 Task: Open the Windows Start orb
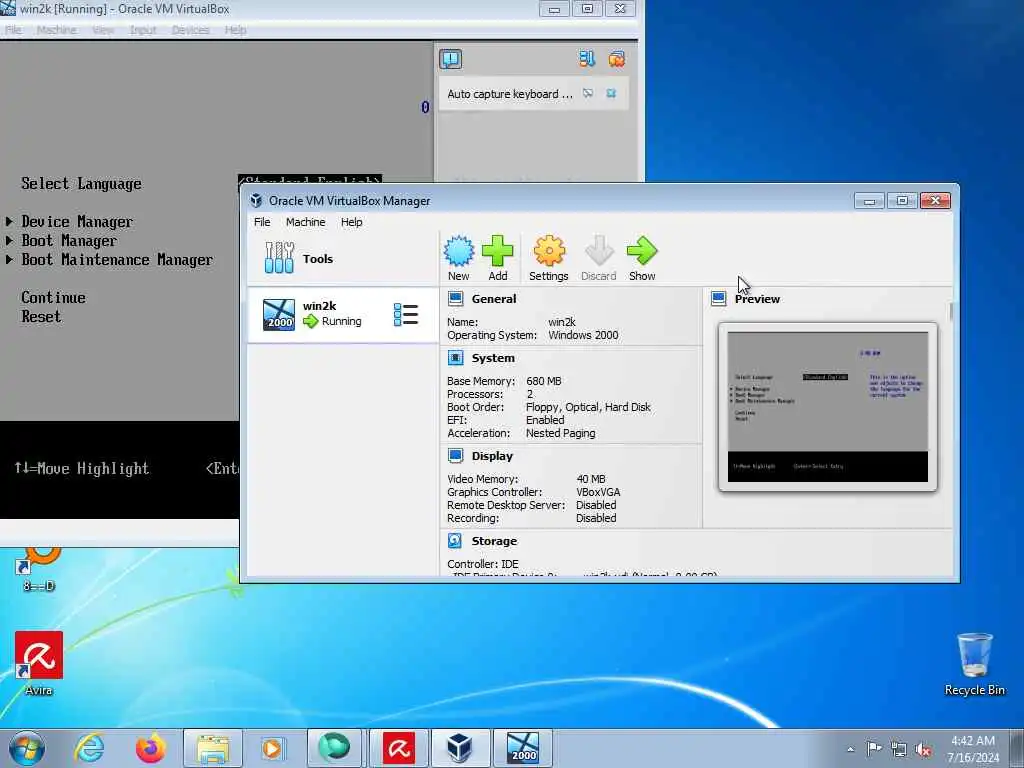point(27,748)
